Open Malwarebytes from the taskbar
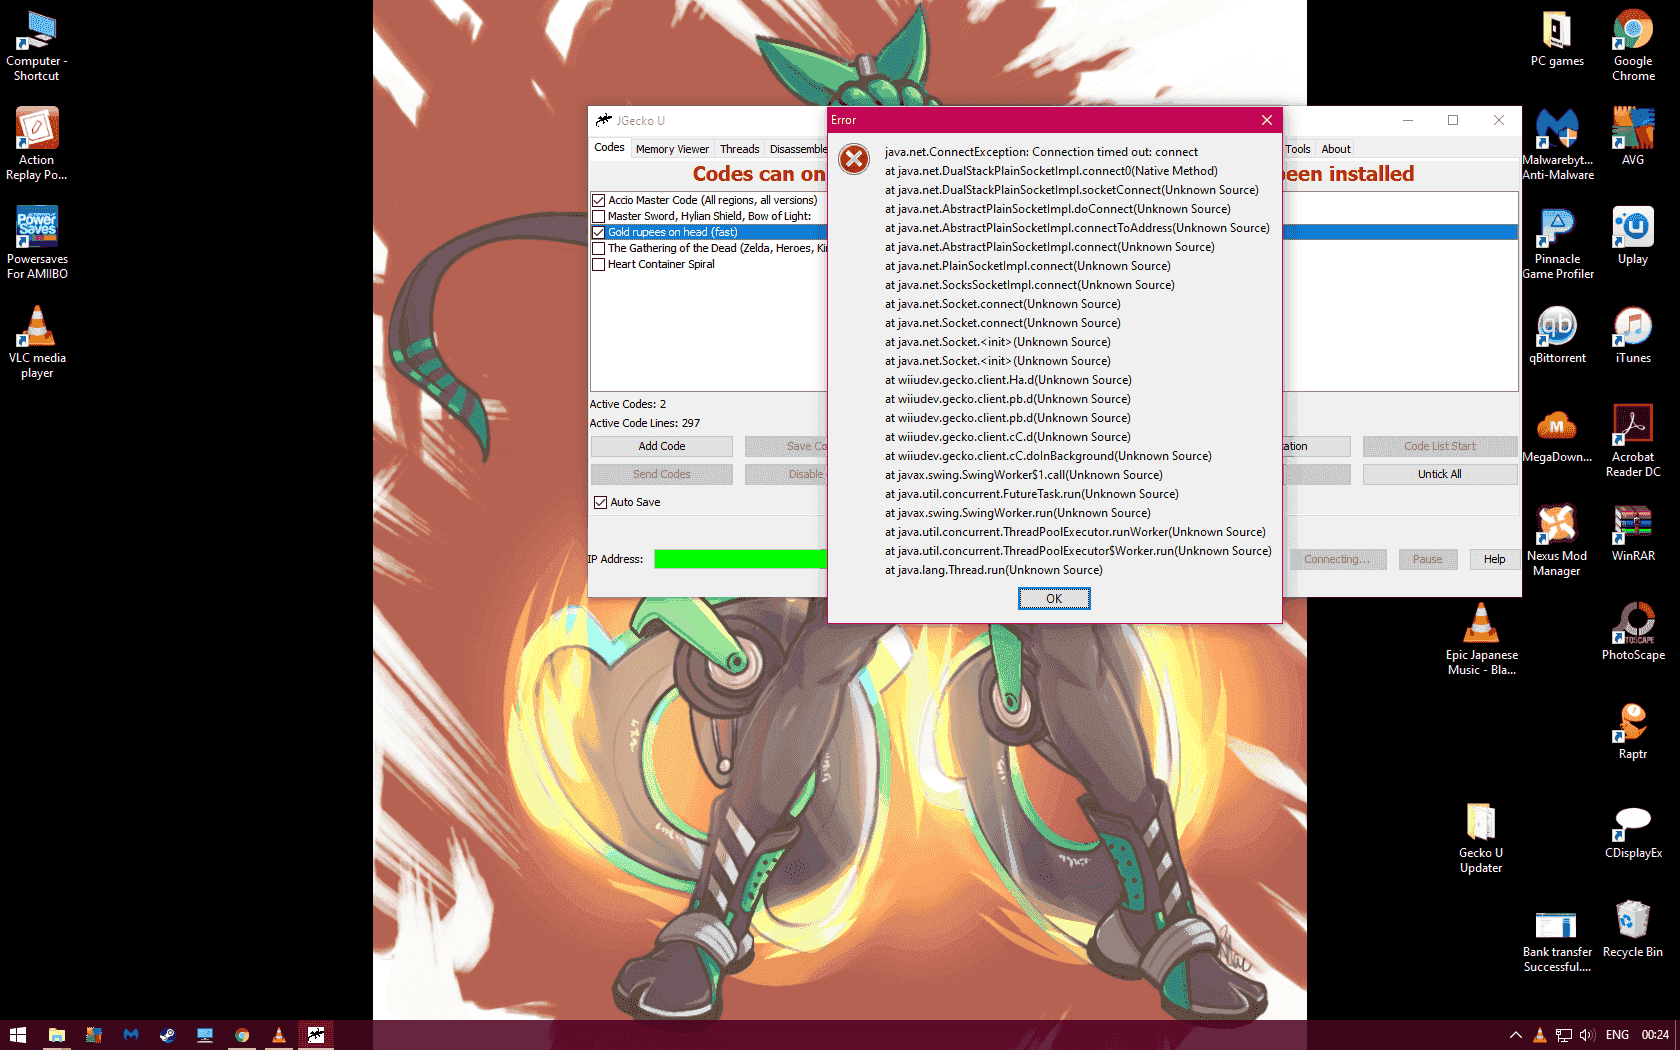This screenshot has height=1050, width=1680. [130, 1035]
